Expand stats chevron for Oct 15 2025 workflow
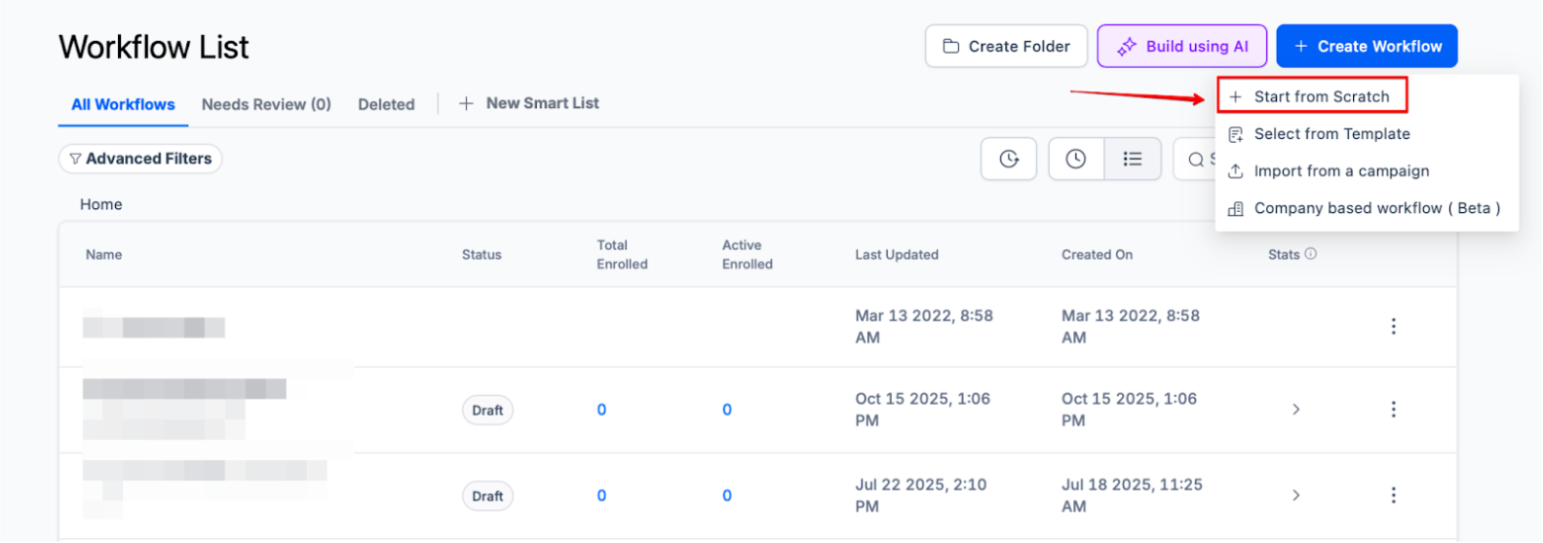 click(x=1296, y=409)
